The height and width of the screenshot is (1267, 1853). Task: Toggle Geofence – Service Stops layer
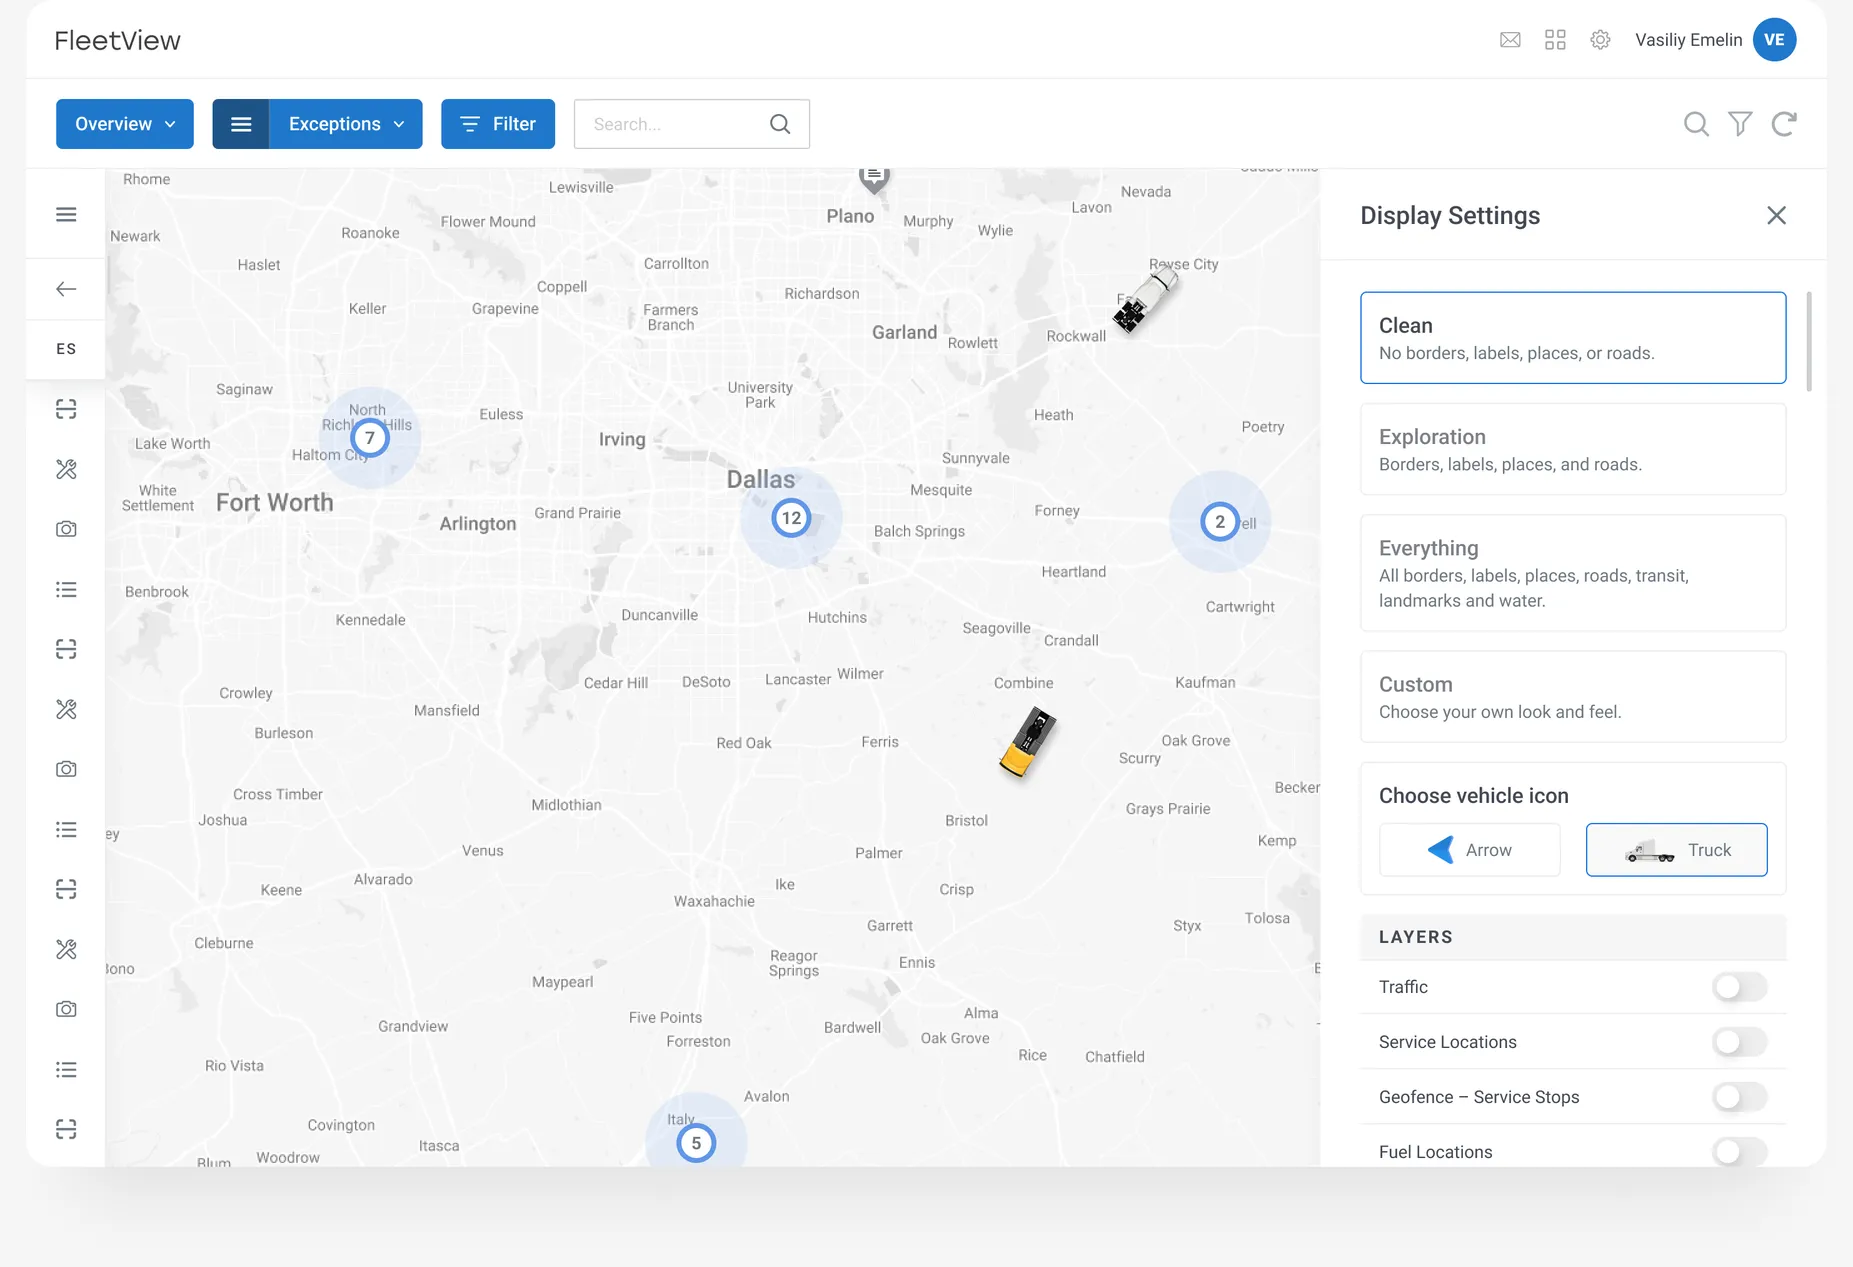point(1739,1097)
